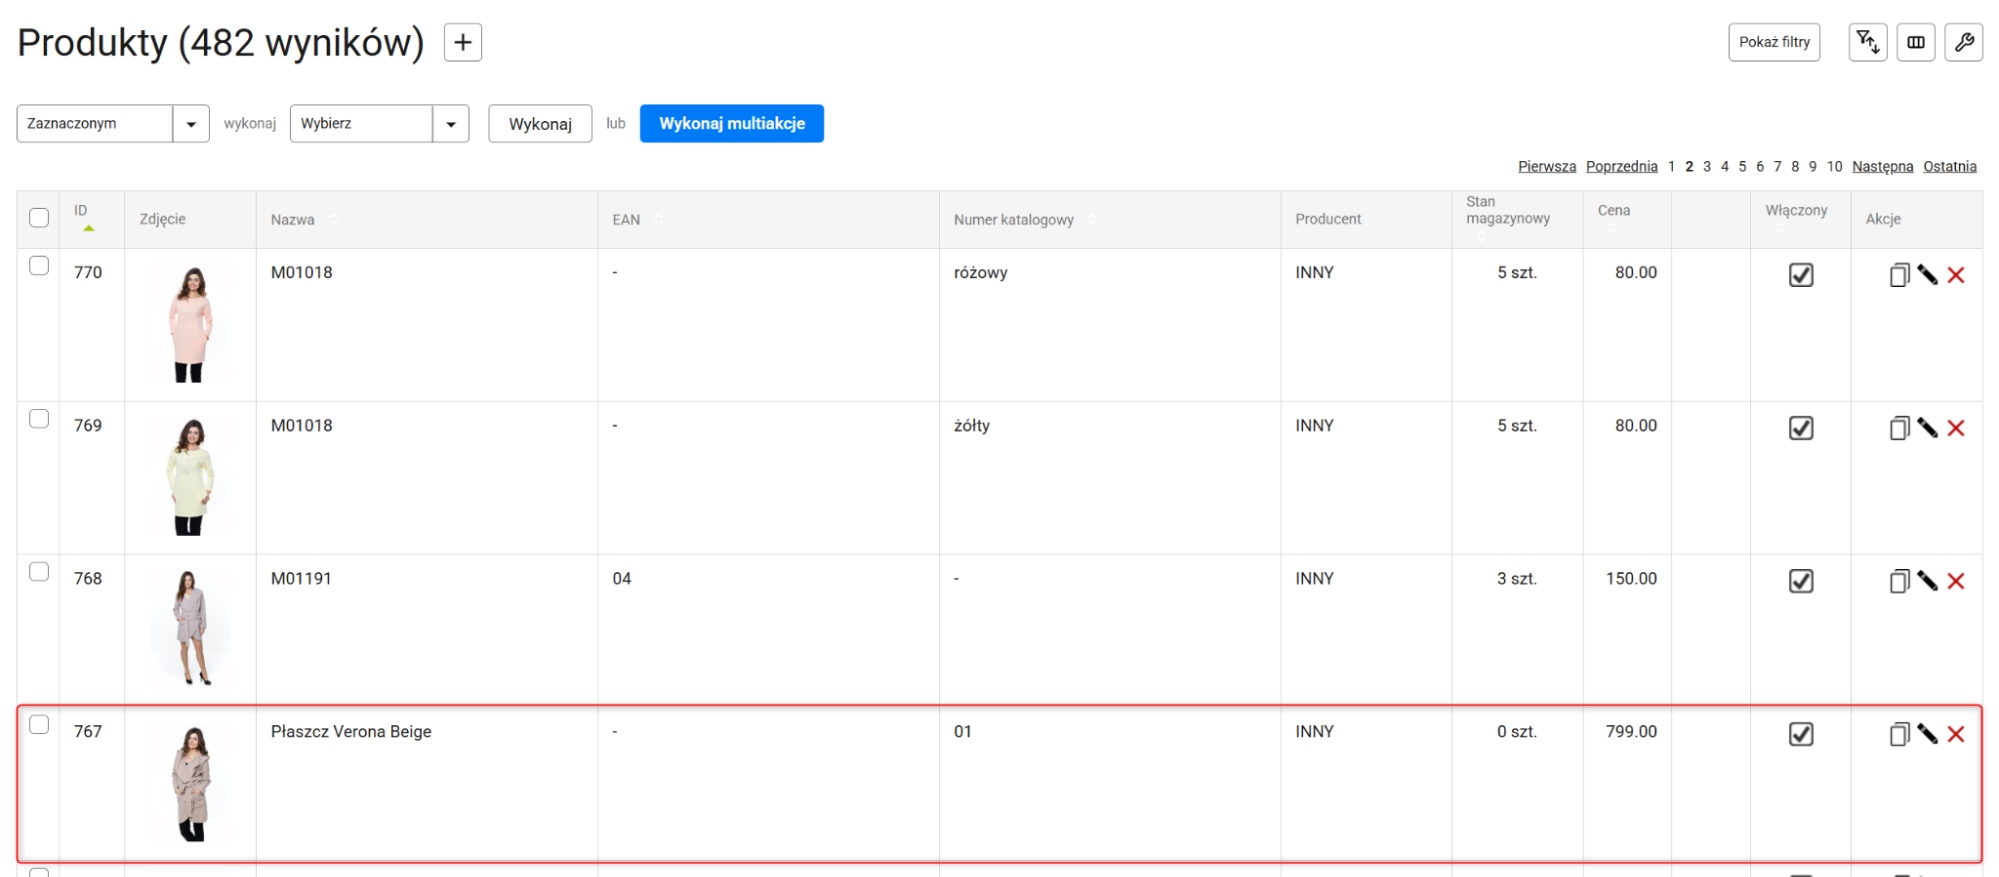Go to page 3 of results
This screenshot has width=1999, height=877.
coord(1707,167)
